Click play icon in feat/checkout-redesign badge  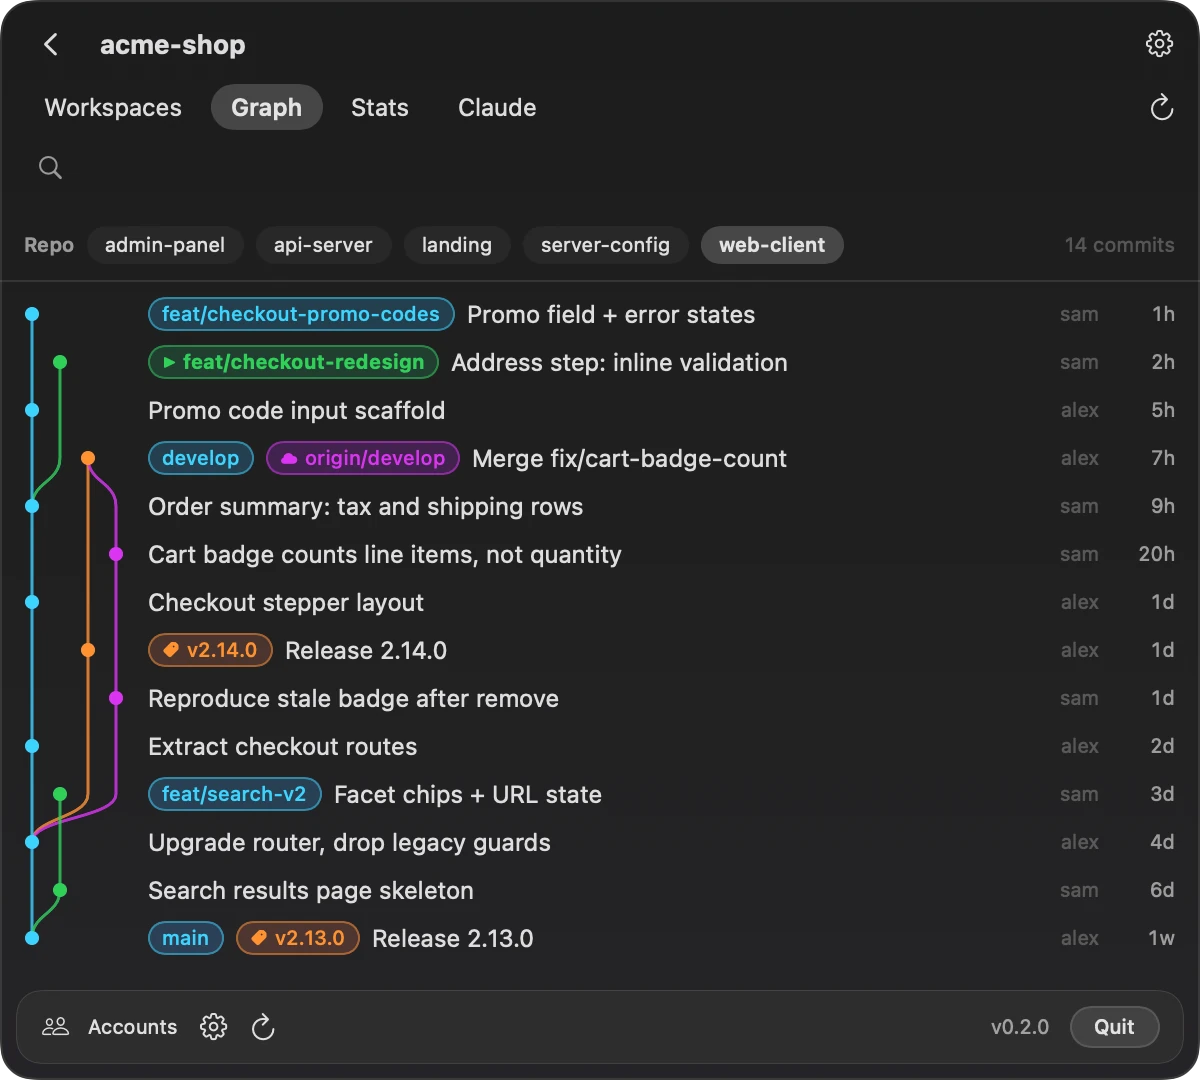point(170,363)
